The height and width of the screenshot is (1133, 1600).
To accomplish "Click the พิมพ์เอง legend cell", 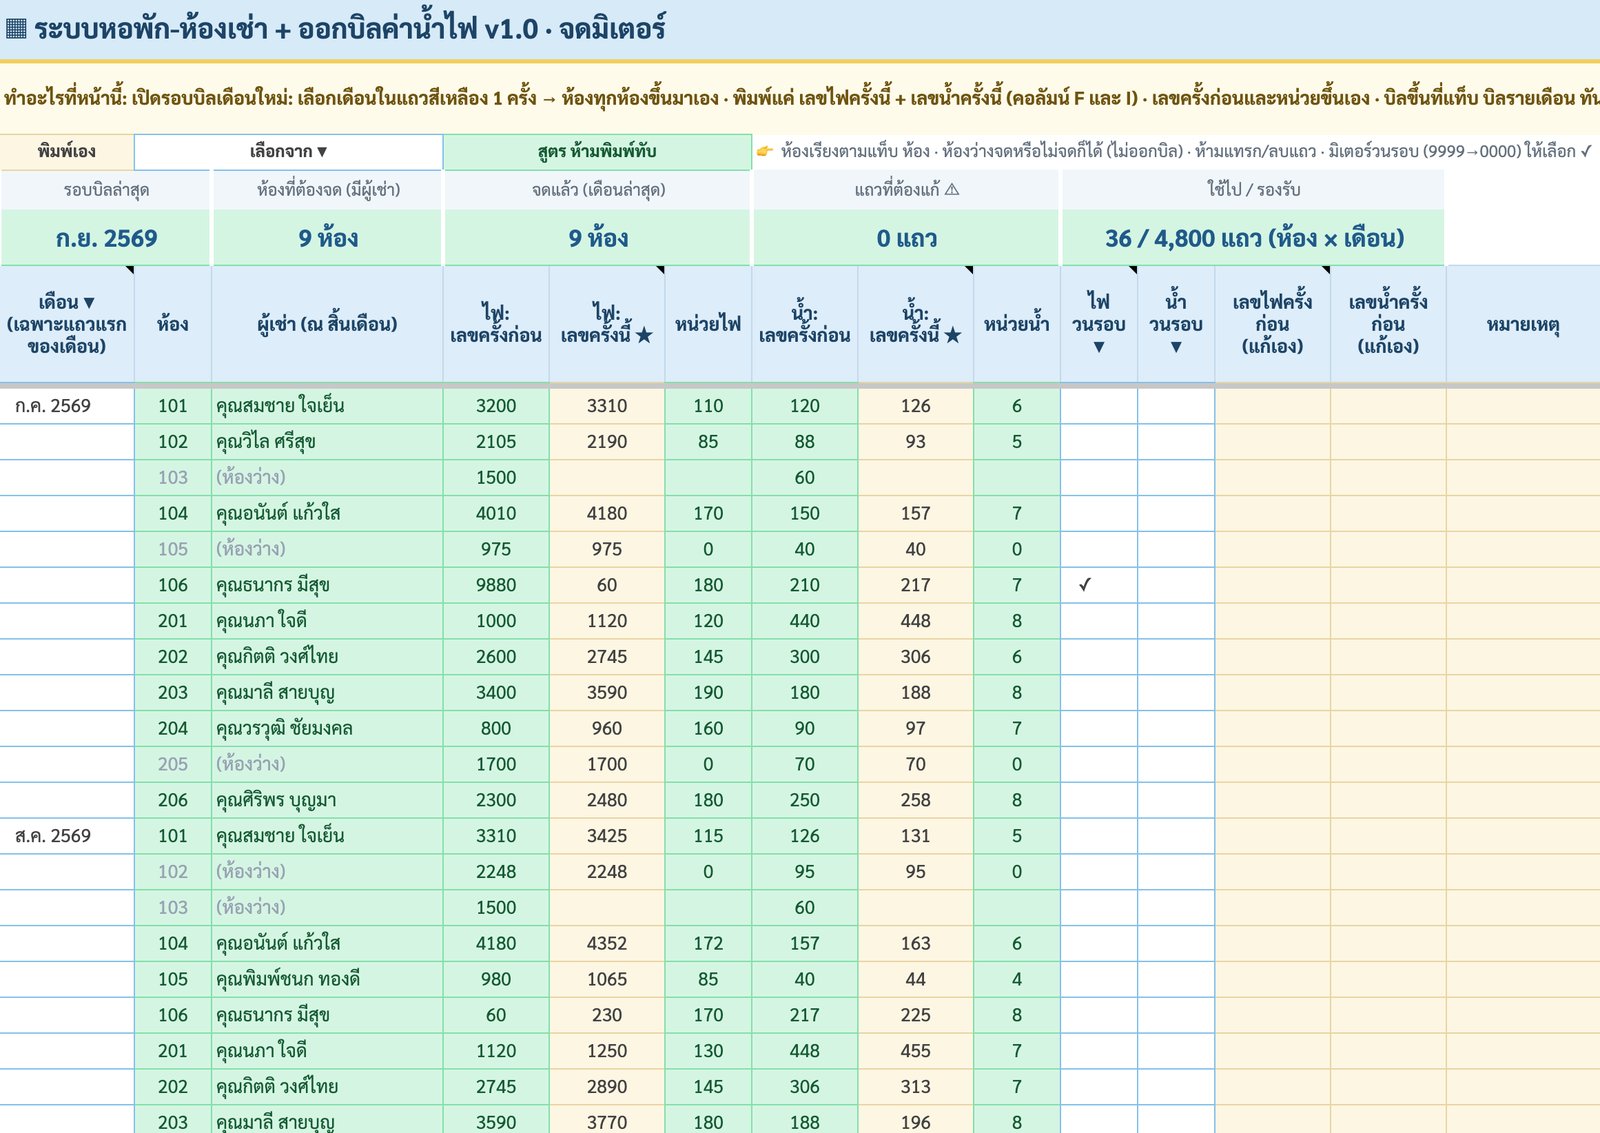I will 67,152.
